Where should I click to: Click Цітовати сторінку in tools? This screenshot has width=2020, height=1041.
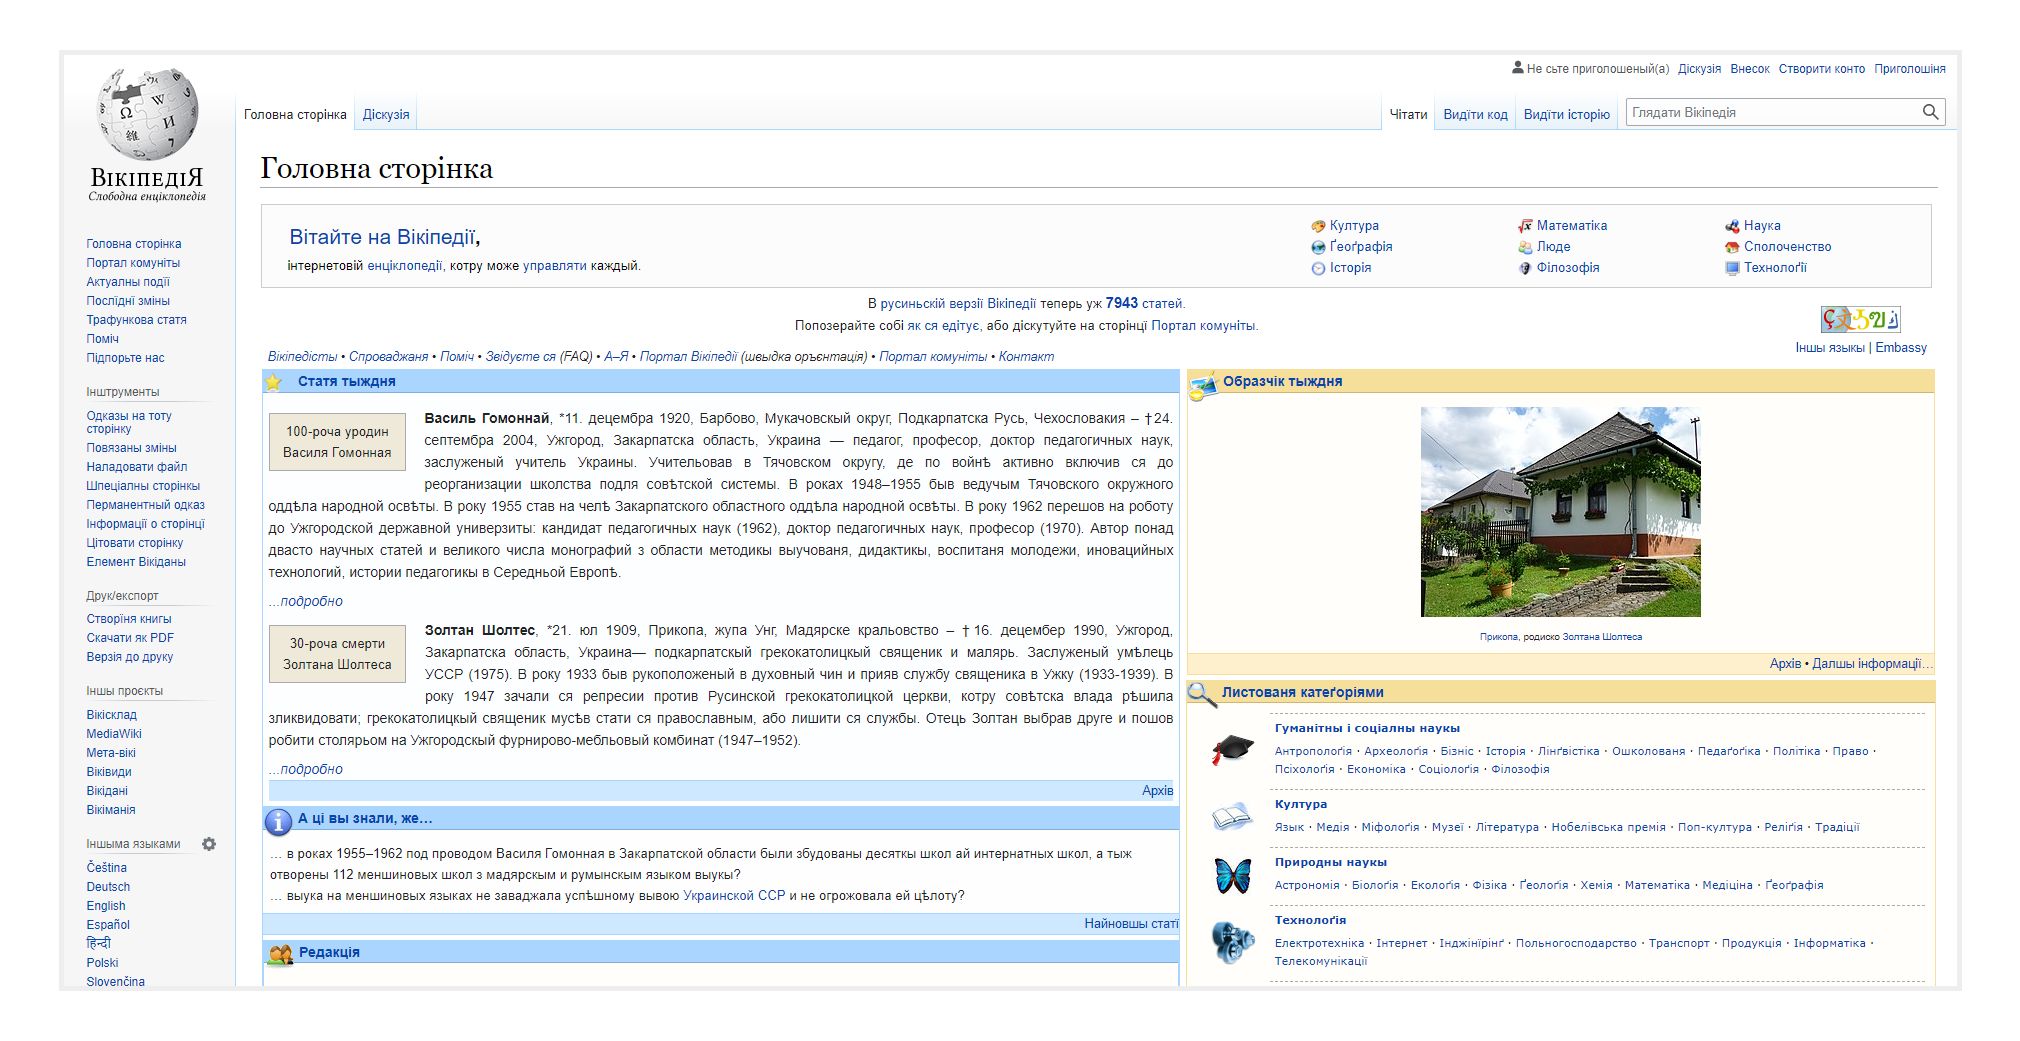(x=135, y=543)
